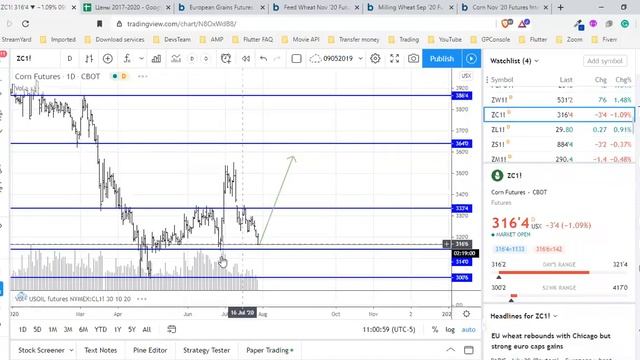Click the Day's Range red bar
Viewport: 640px width, 360px height.
(x=544, y=272)
